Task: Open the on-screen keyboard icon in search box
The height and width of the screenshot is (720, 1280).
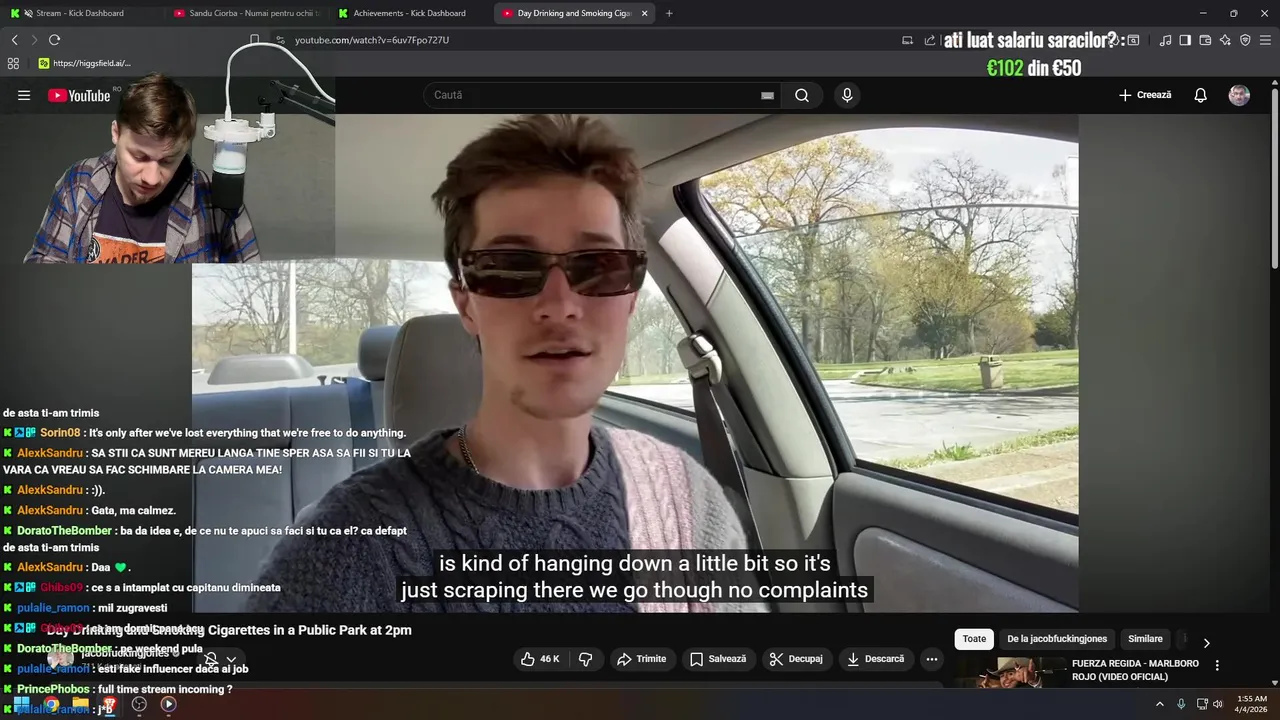Action: [x=767, y=95]
